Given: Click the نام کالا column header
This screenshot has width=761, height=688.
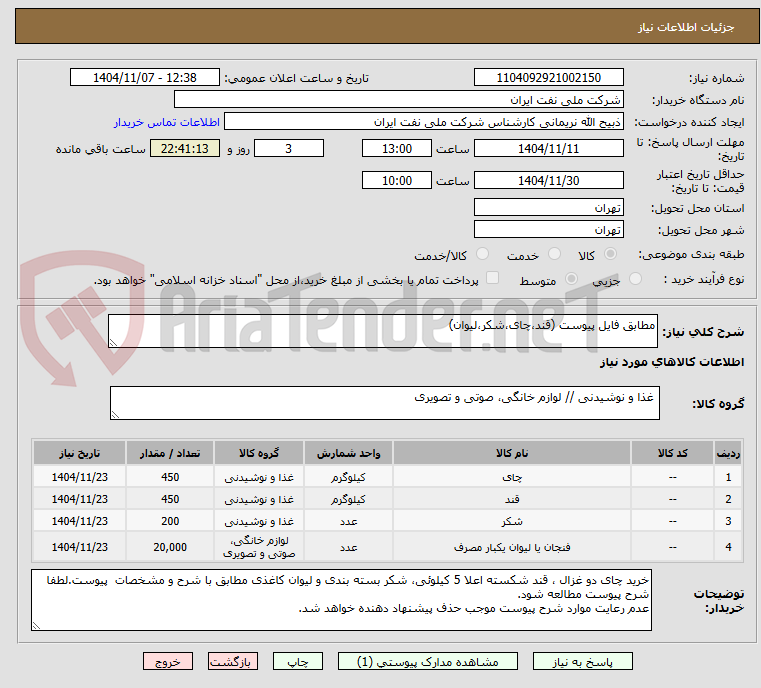Looking at the screenshot, I should pyautogui.click(x=512, y=453).
